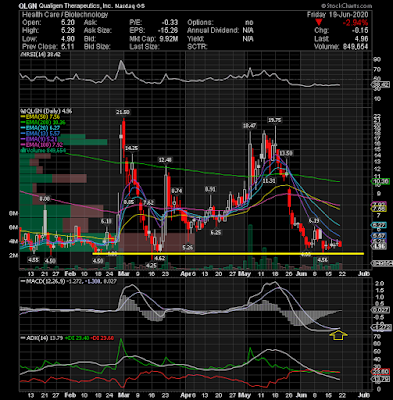Click the green EMA(200) price tag on right axis
Screen dimensions: 393x400
pos(381,181)
